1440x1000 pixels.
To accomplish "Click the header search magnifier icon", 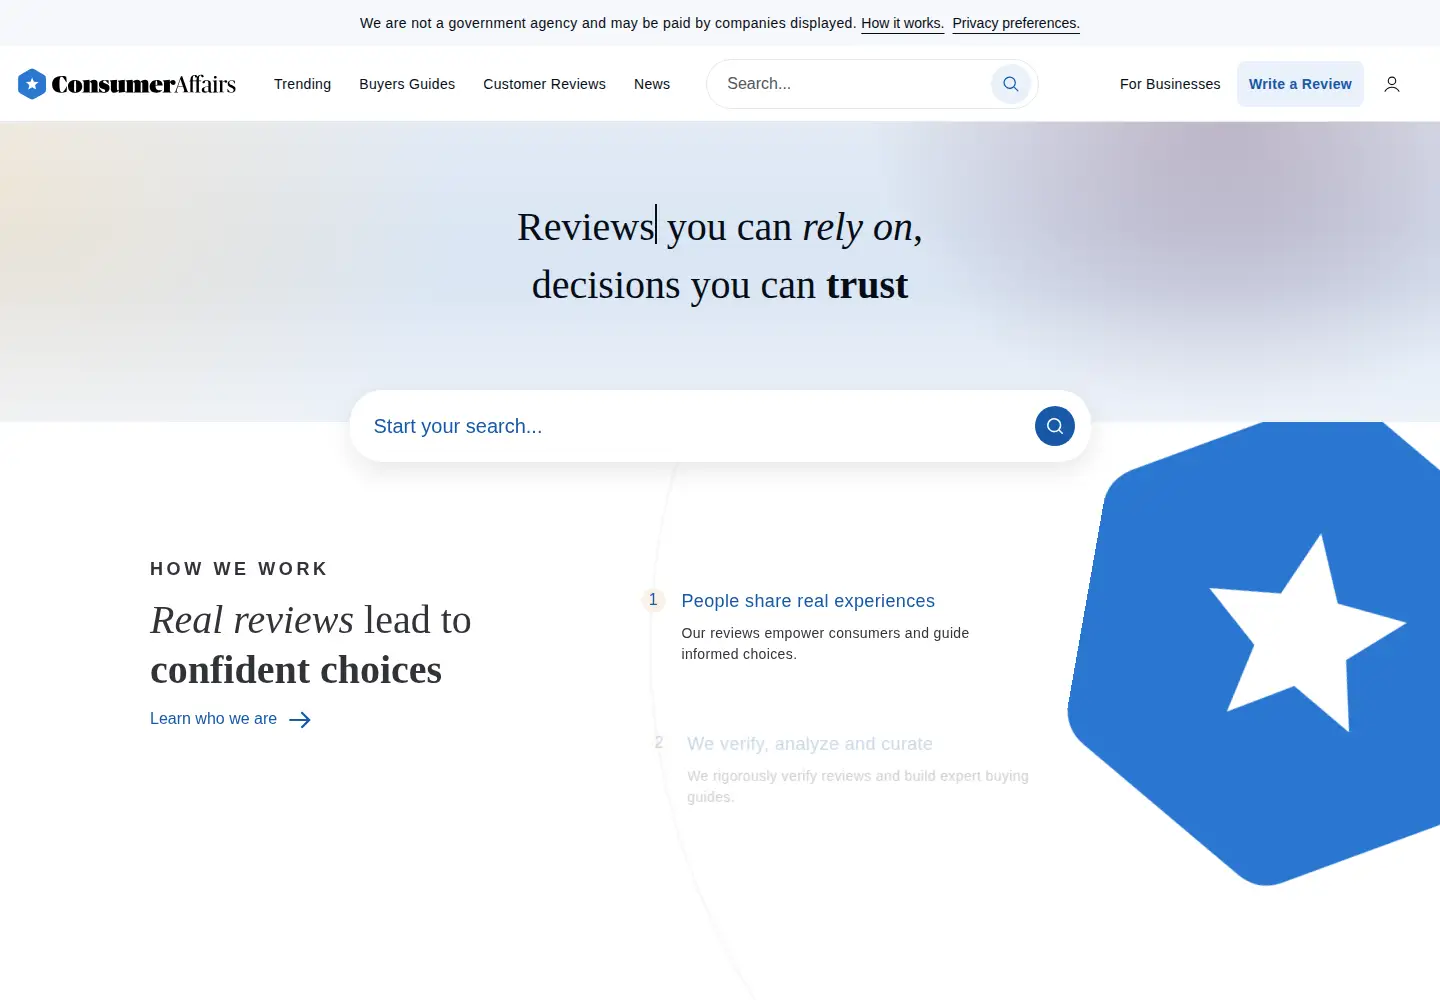I will 1011,84.
